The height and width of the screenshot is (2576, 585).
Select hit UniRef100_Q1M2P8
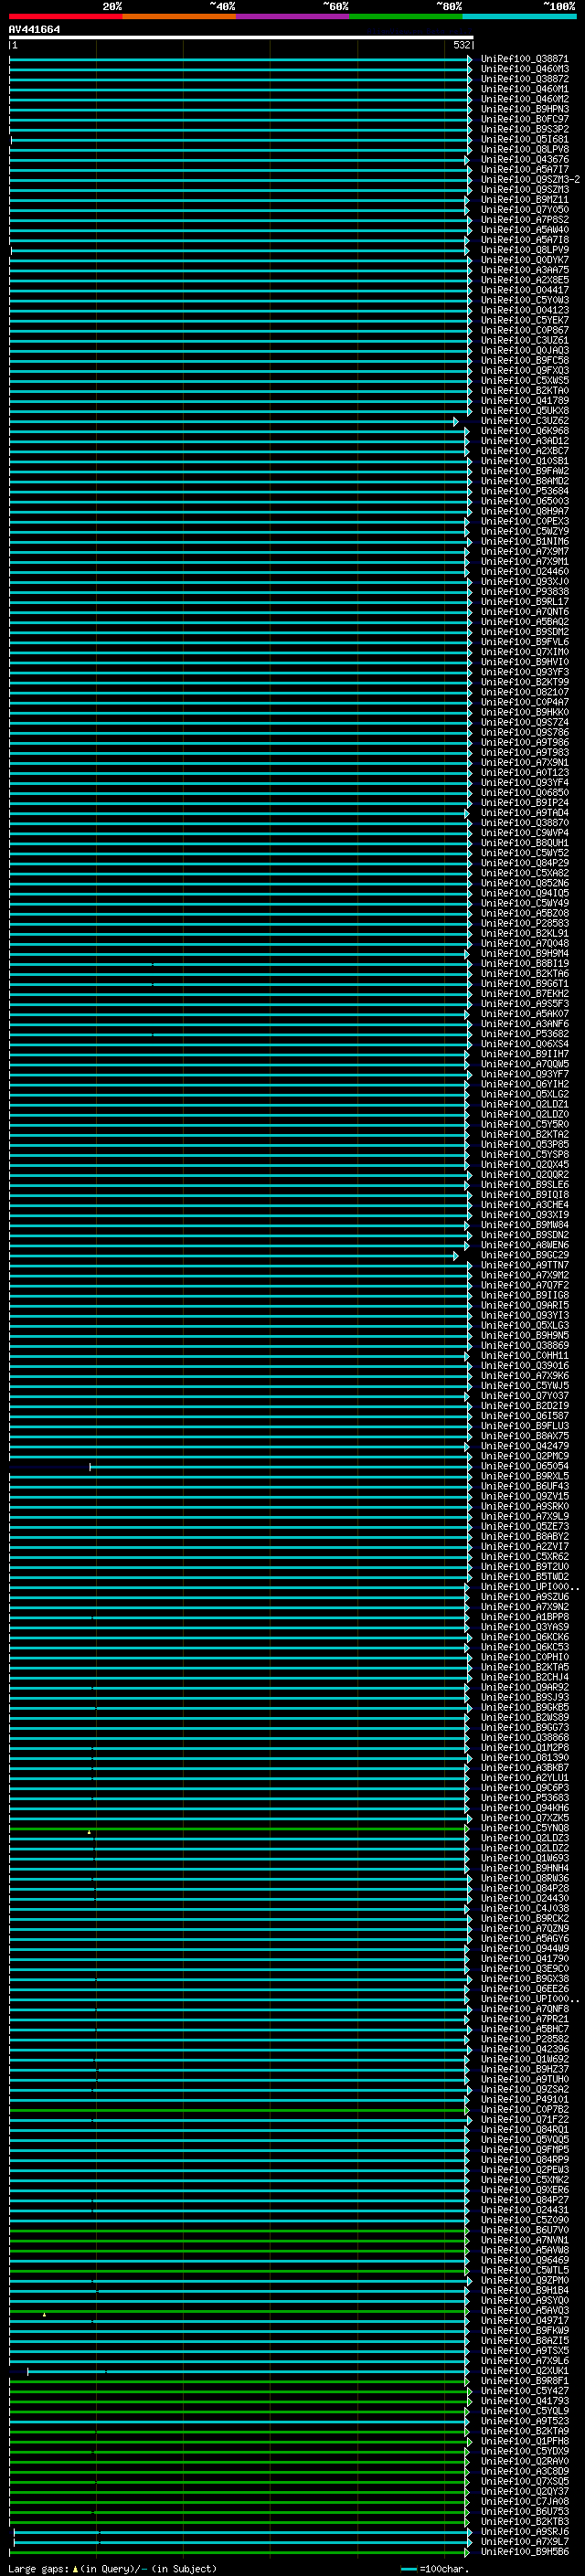(x=524, y=1747)
